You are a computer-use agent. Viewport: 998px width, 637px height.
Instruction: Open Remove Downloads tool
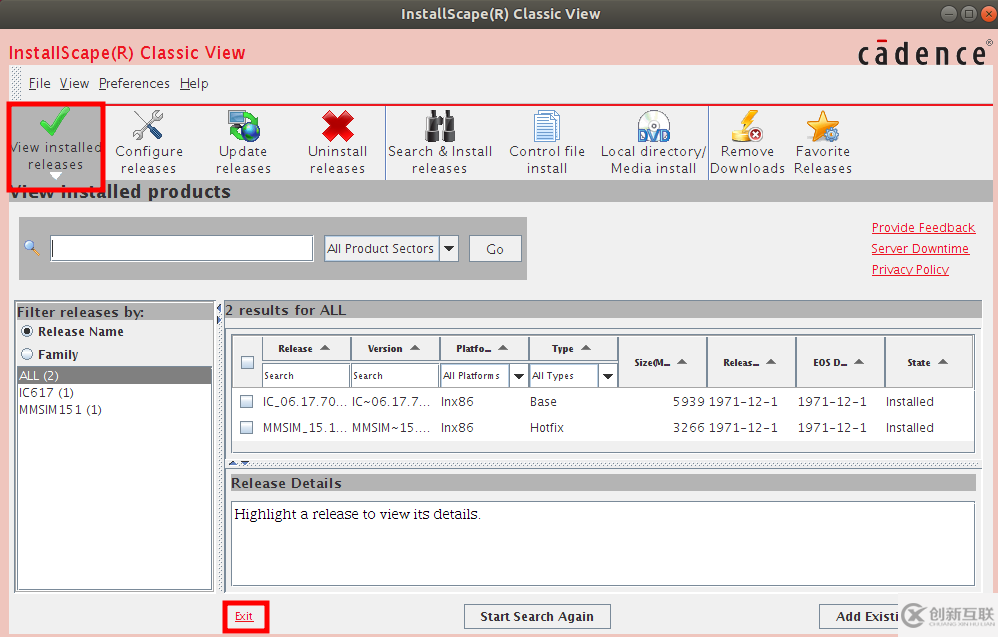coord(747,143)
